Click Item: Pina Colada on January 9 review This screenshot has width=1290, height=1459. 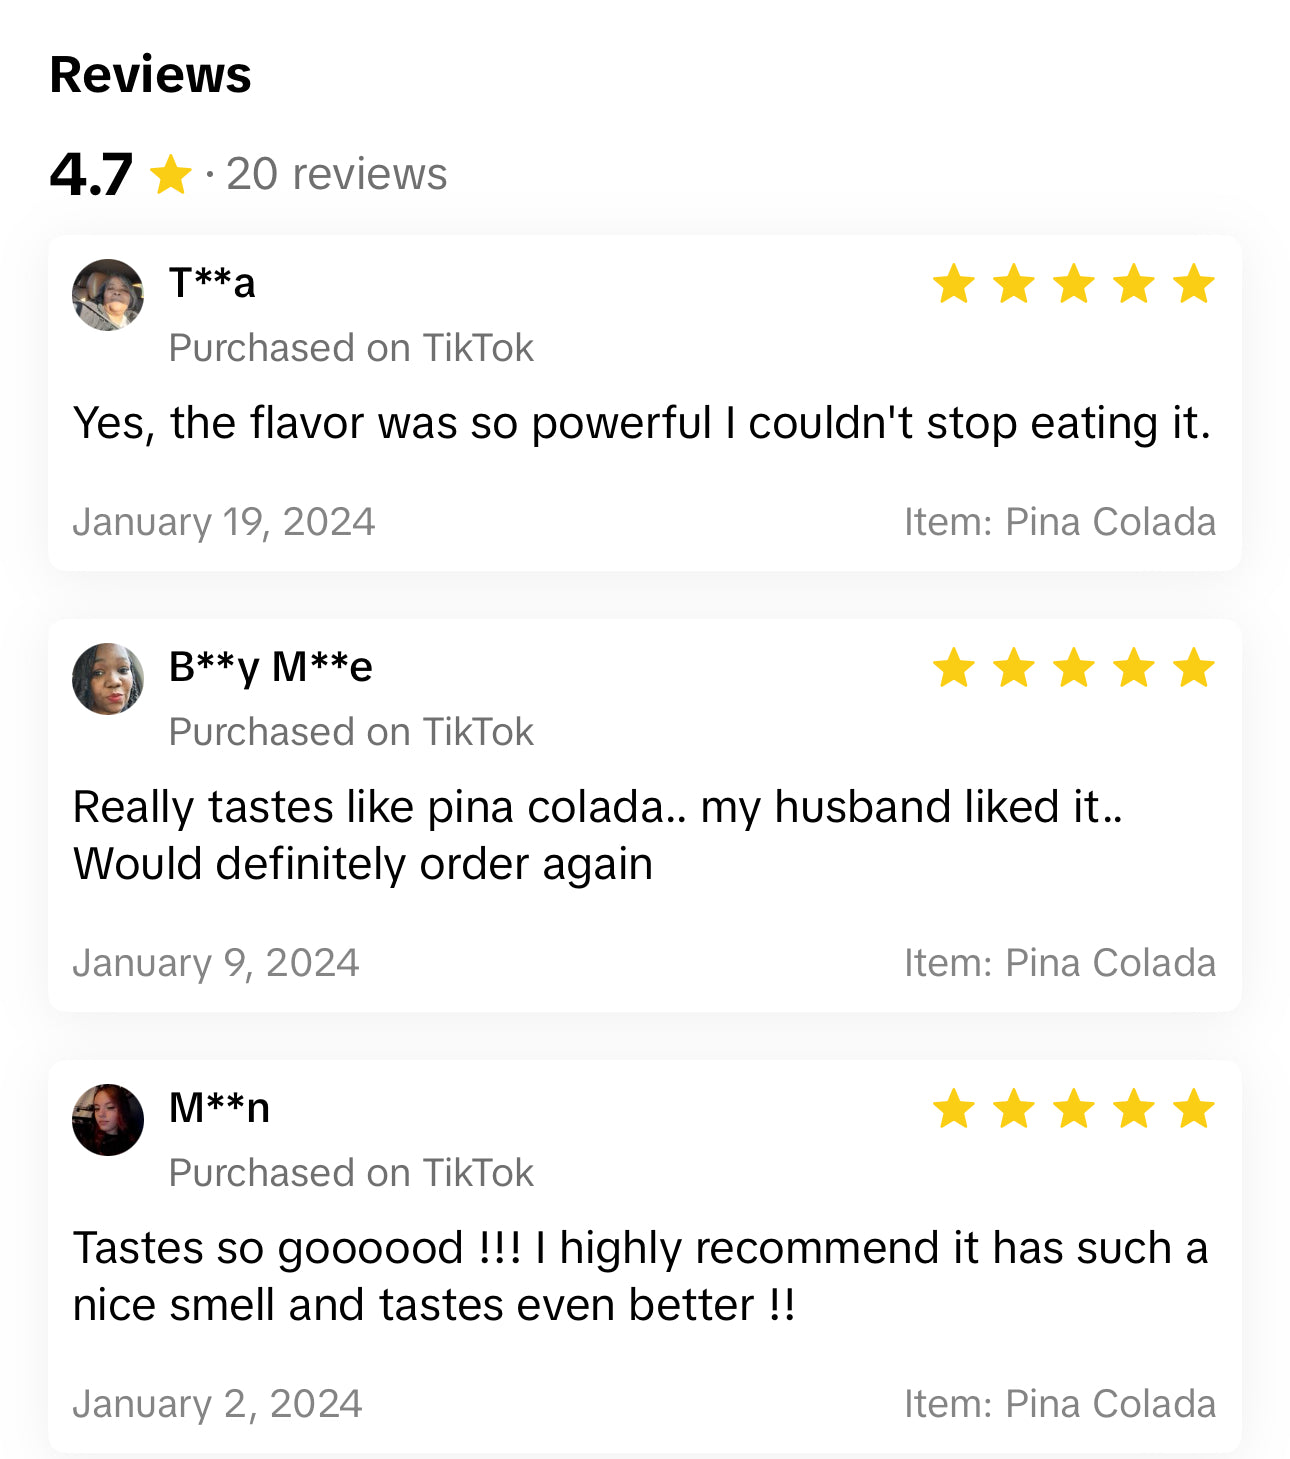pyautogui.click(x=1059, y=963)
